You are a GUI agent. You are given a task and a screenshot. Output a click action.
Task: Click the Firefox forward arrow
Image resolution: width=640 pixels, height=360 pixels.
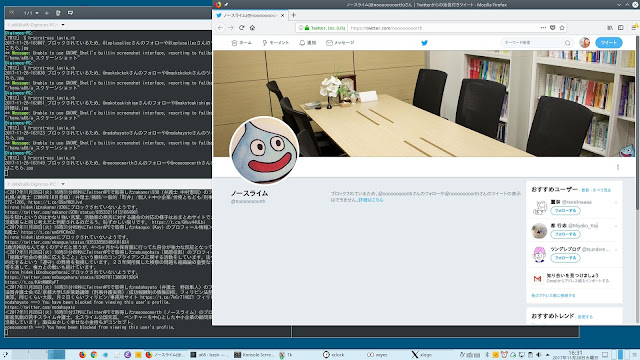click(x=231, y=28)
